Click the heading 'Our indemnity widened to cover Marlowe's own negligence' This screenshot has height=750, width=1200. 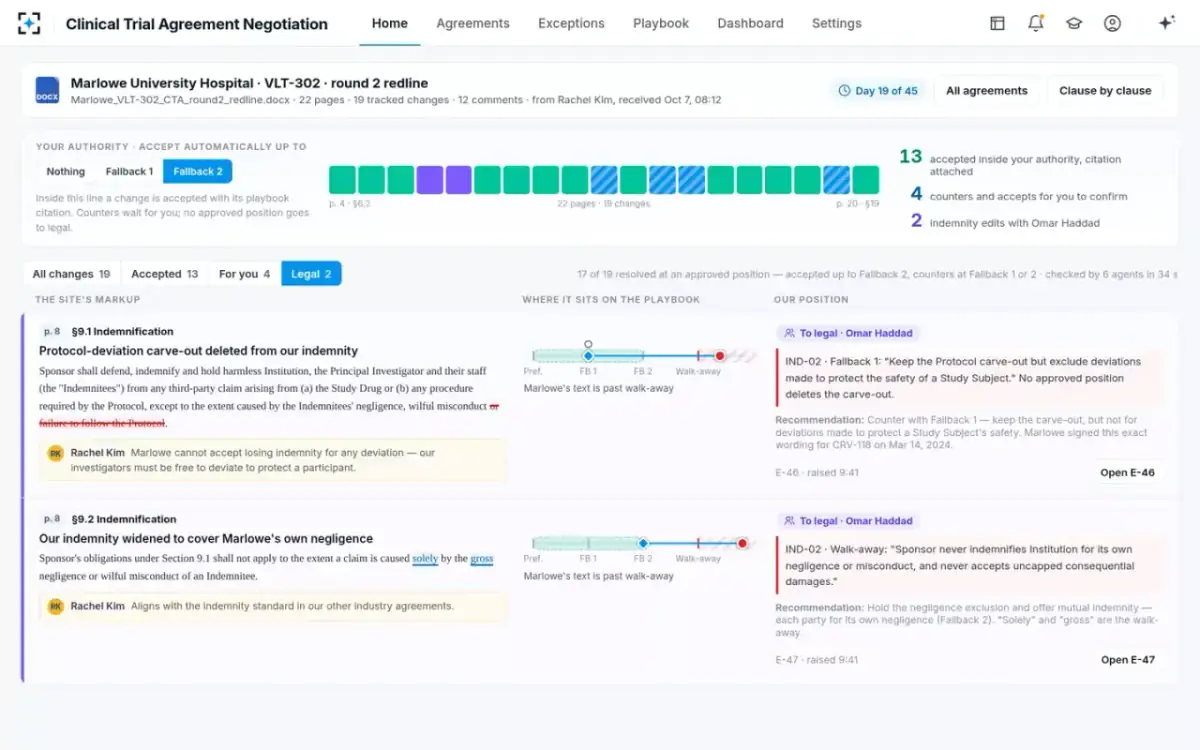(x=206, y=539)
